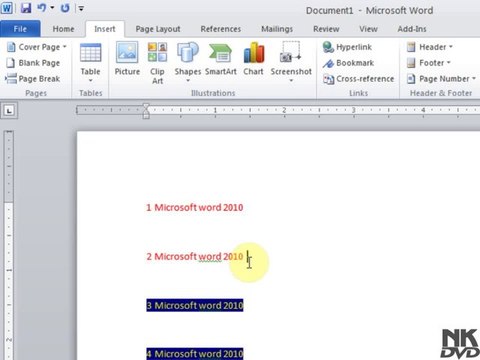
Task: Click the horizontal ruler at the 2 inch mark
Action: click(284, 110)
